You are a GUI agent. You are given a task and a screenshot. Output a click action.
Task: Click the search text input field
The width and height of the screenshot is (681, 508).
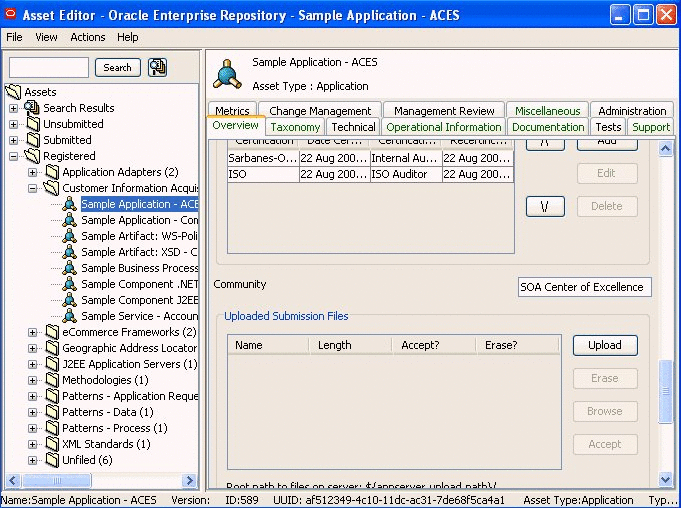point(49,67)
